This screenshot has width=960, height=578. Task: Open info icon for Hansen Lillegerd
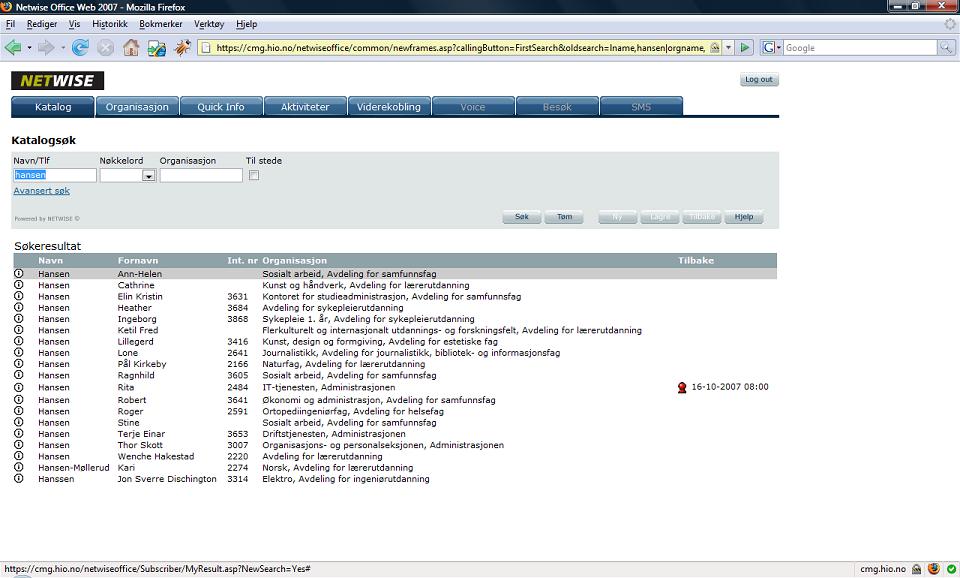pyautogui.click(x=18, y=341)
